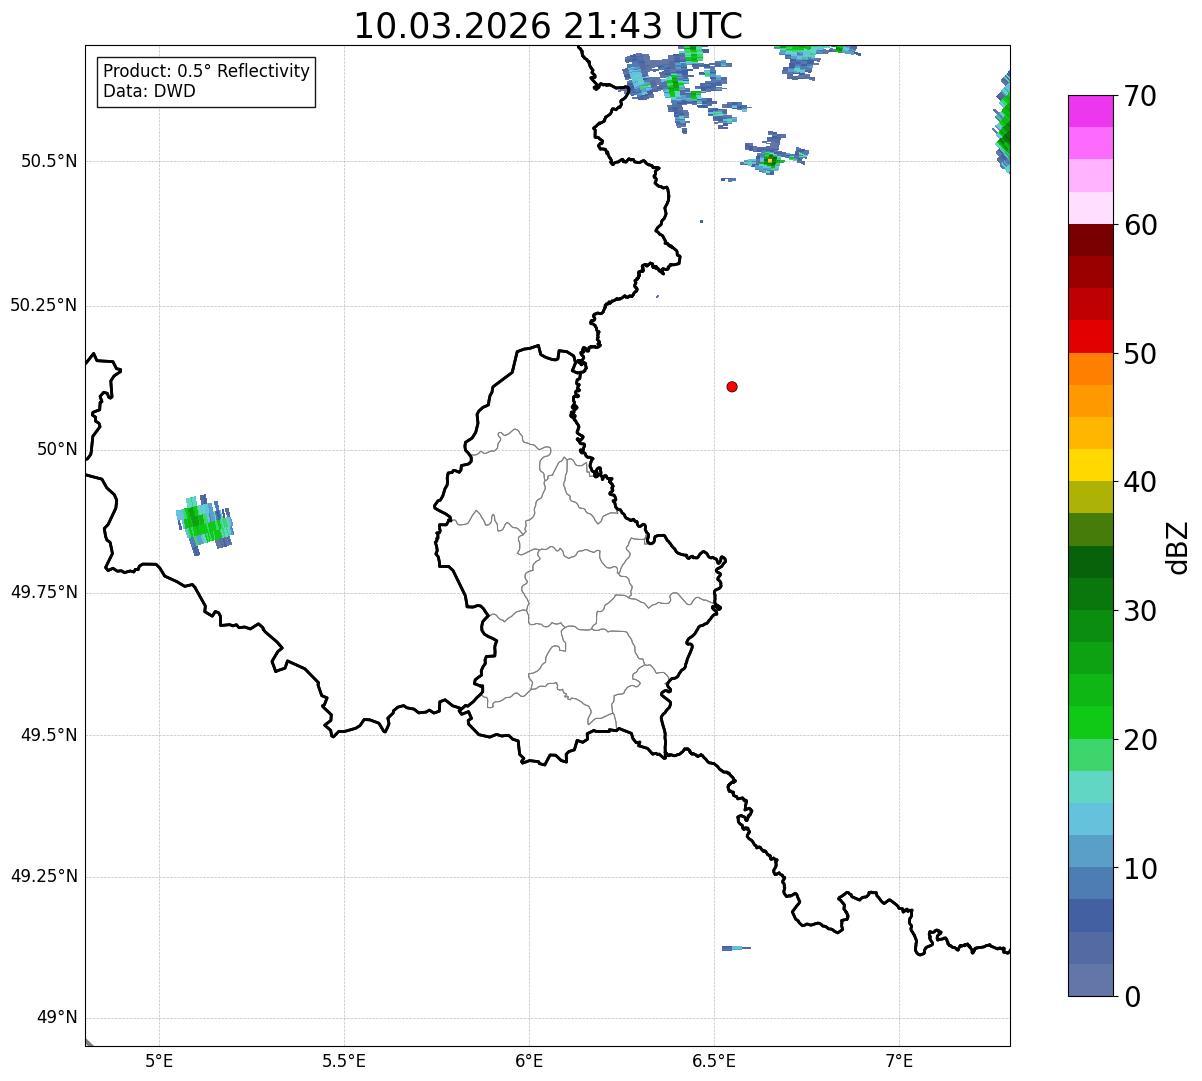Select the thin blue echo streak near 49.1°N
Screen dimensions: 1202x1081
736,948
